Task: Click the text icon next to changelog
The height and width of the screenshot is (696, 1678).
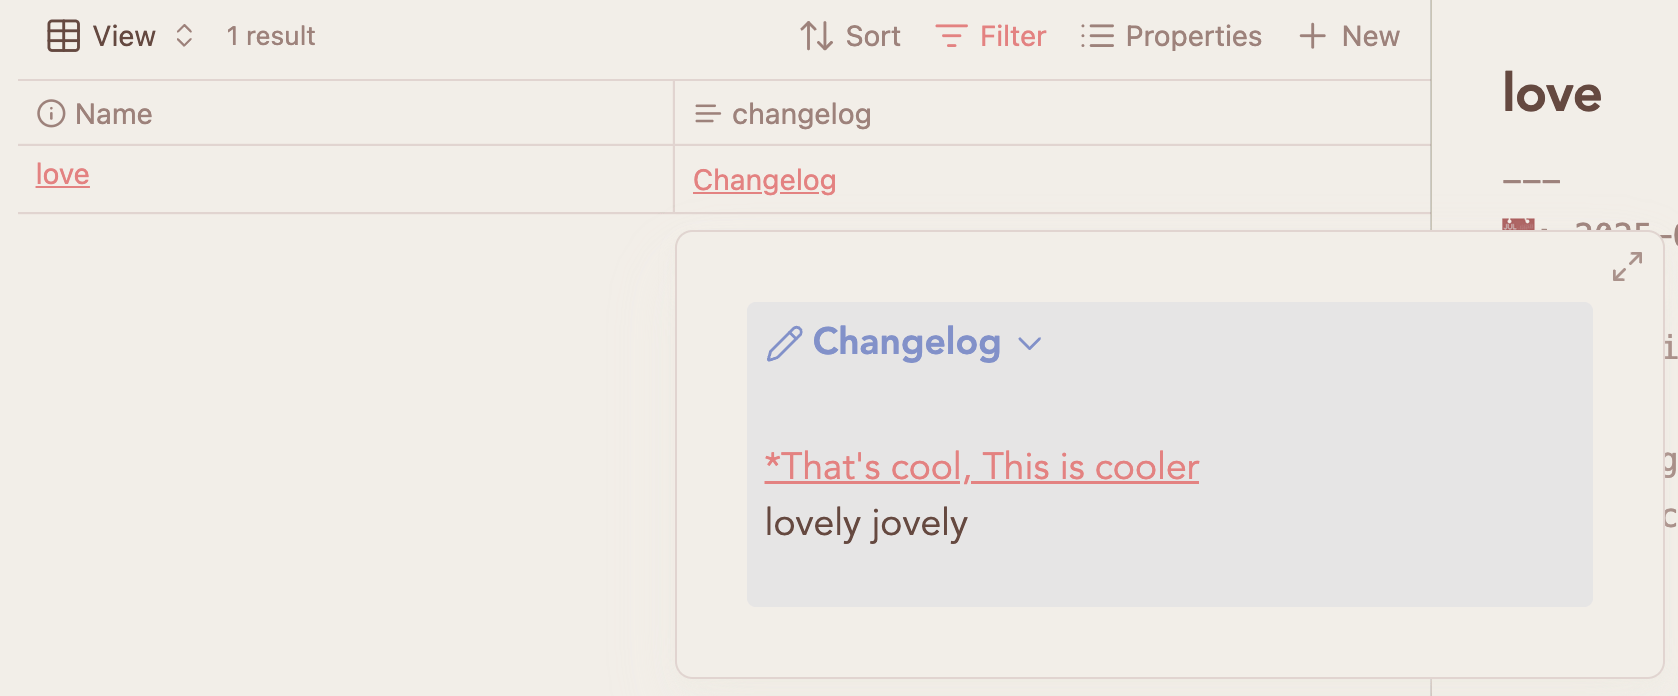Action: [708, 114]
